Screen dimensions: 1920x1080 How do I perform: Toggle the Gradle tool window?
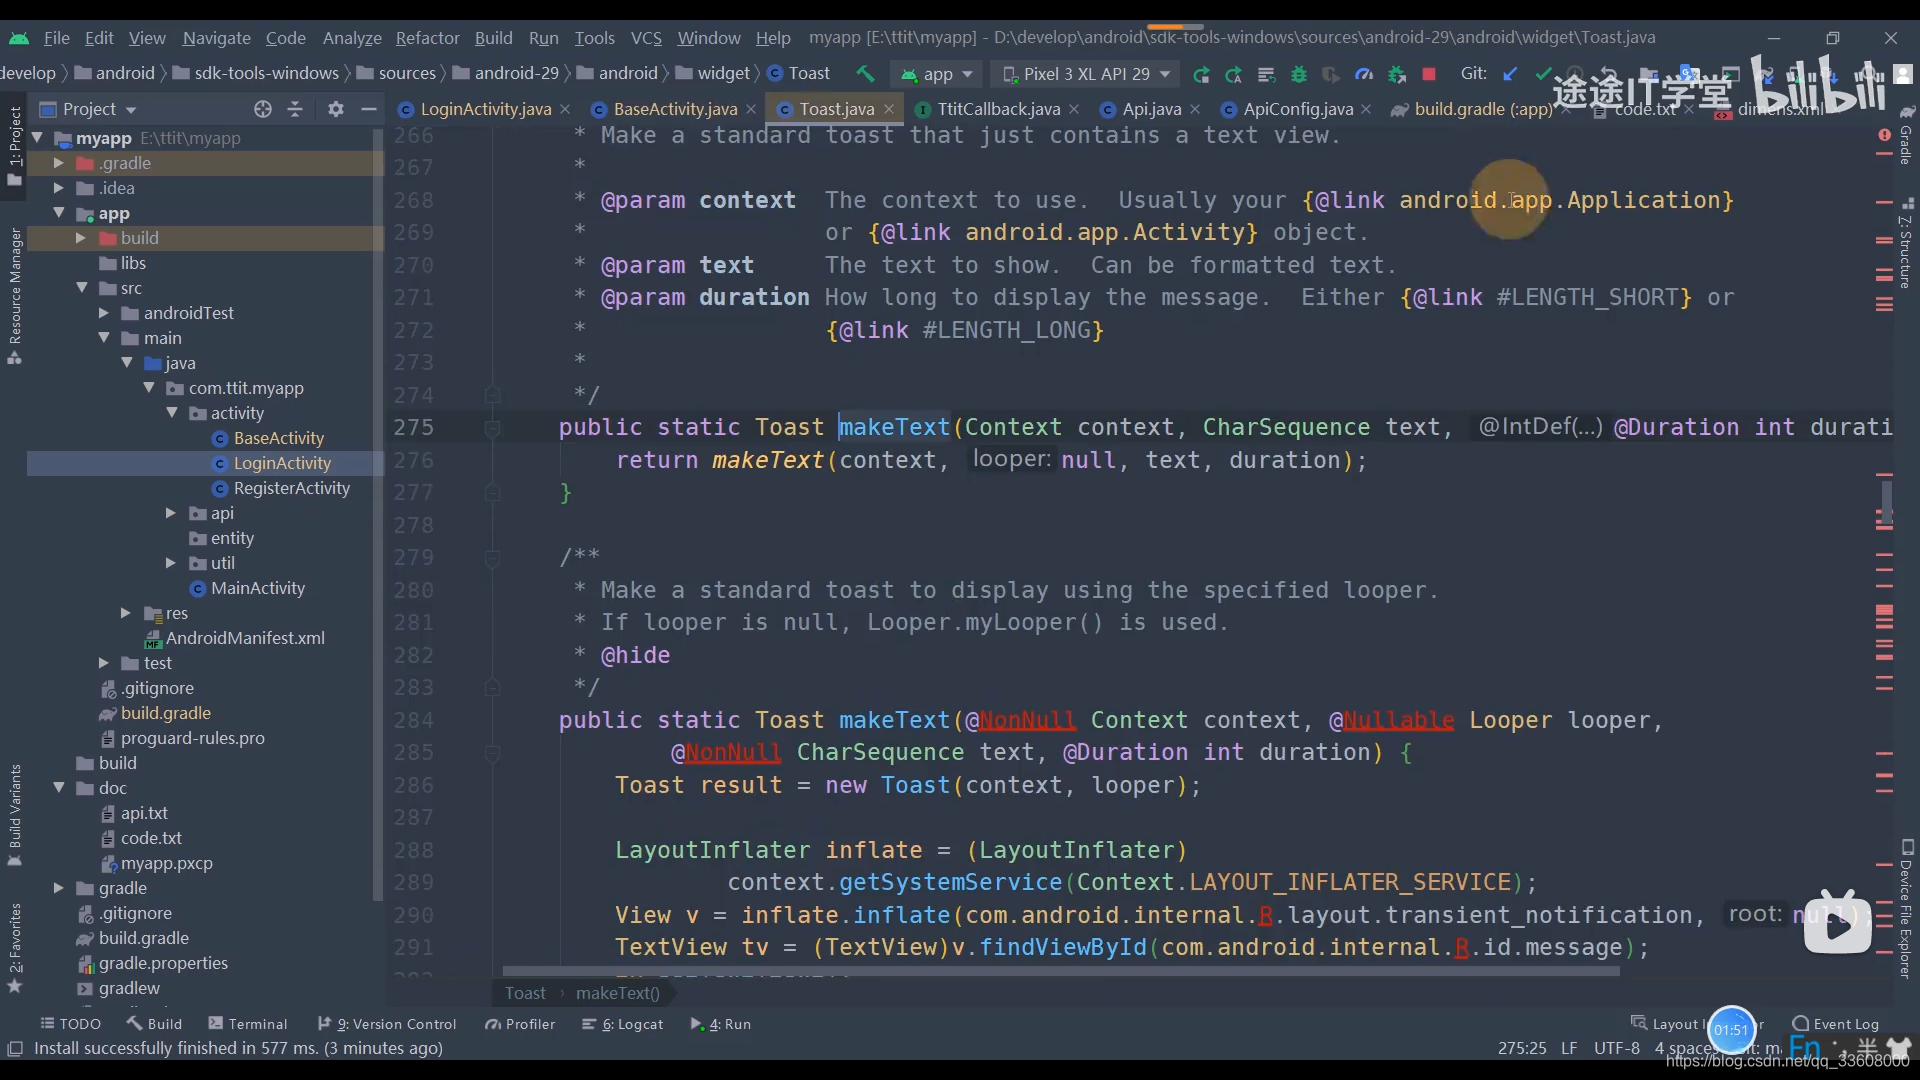click(1907, 134)
